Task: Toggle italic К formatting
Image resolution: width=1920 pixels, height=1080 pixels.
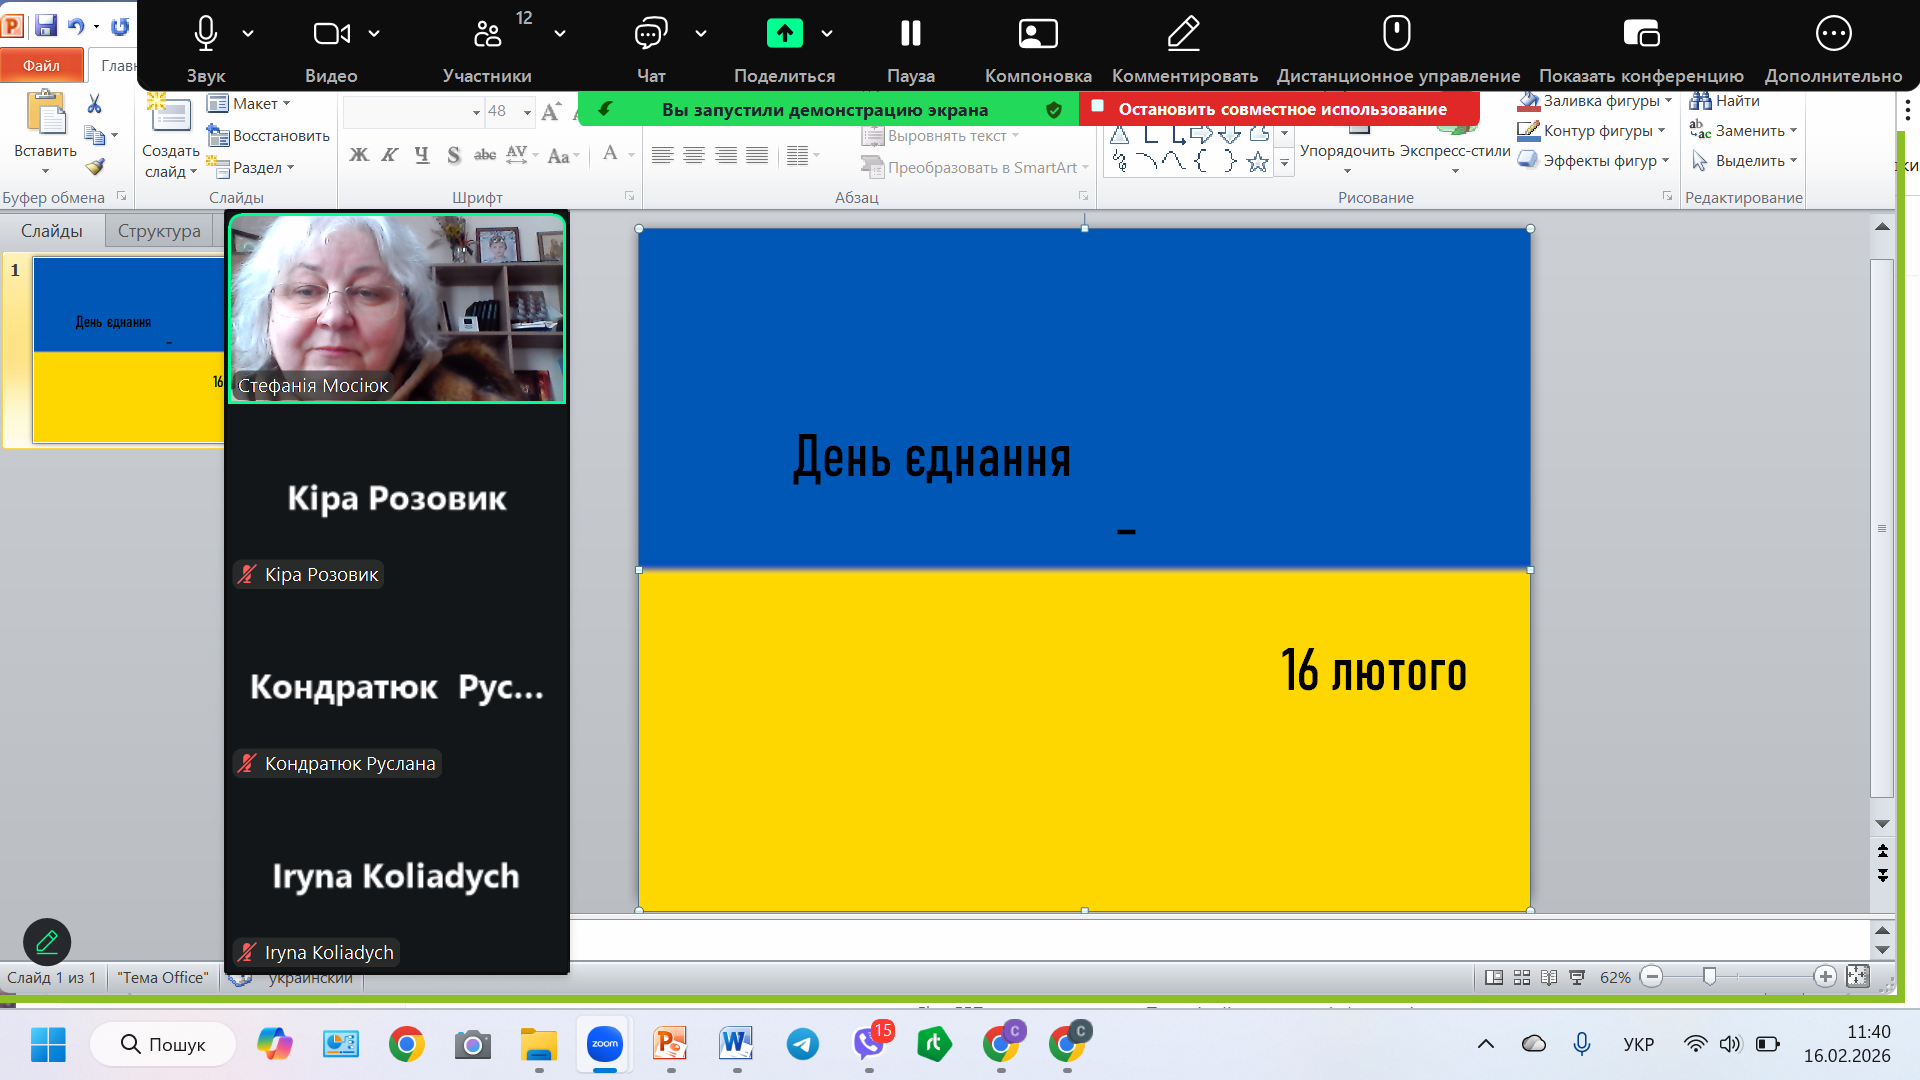Action: tap(390, 155)
